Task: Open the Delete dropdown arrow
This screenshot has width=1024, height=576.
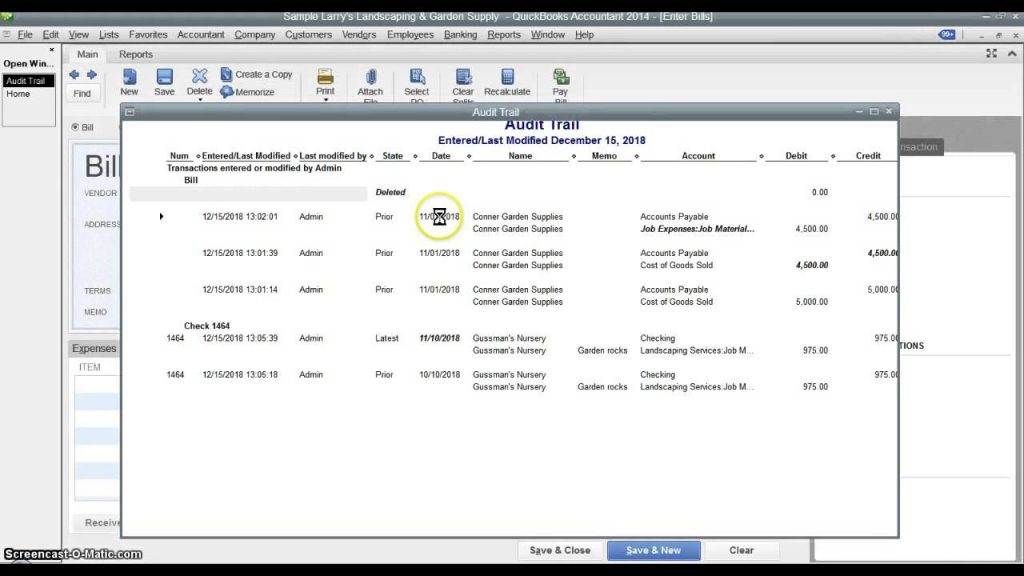Action: tap(200, 100)
